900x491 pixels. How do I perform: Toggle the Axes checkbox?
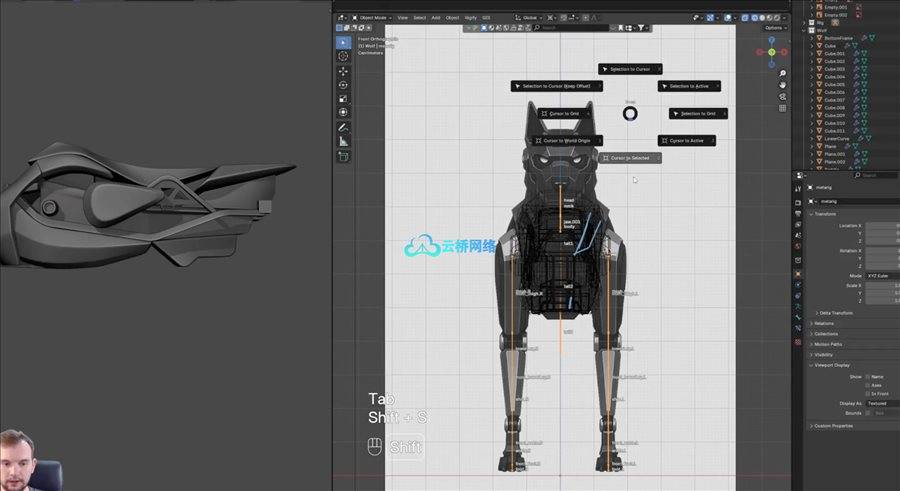pos(868,385)
